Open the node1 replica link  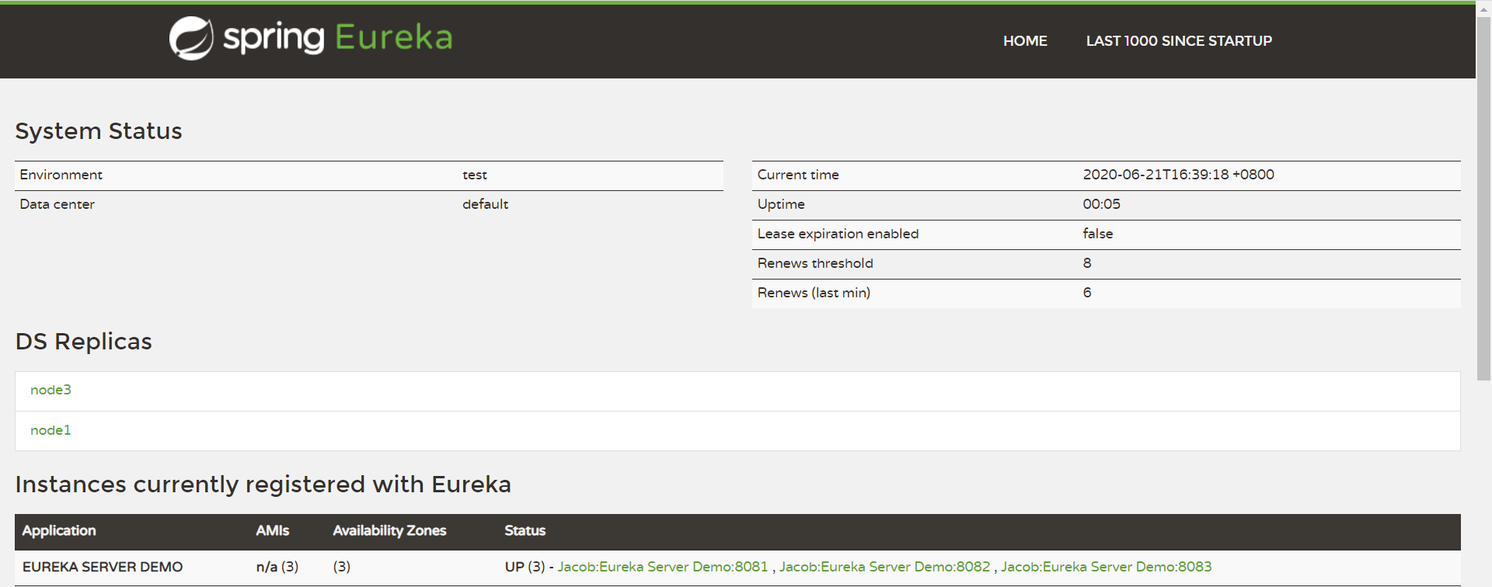point(51,430)
